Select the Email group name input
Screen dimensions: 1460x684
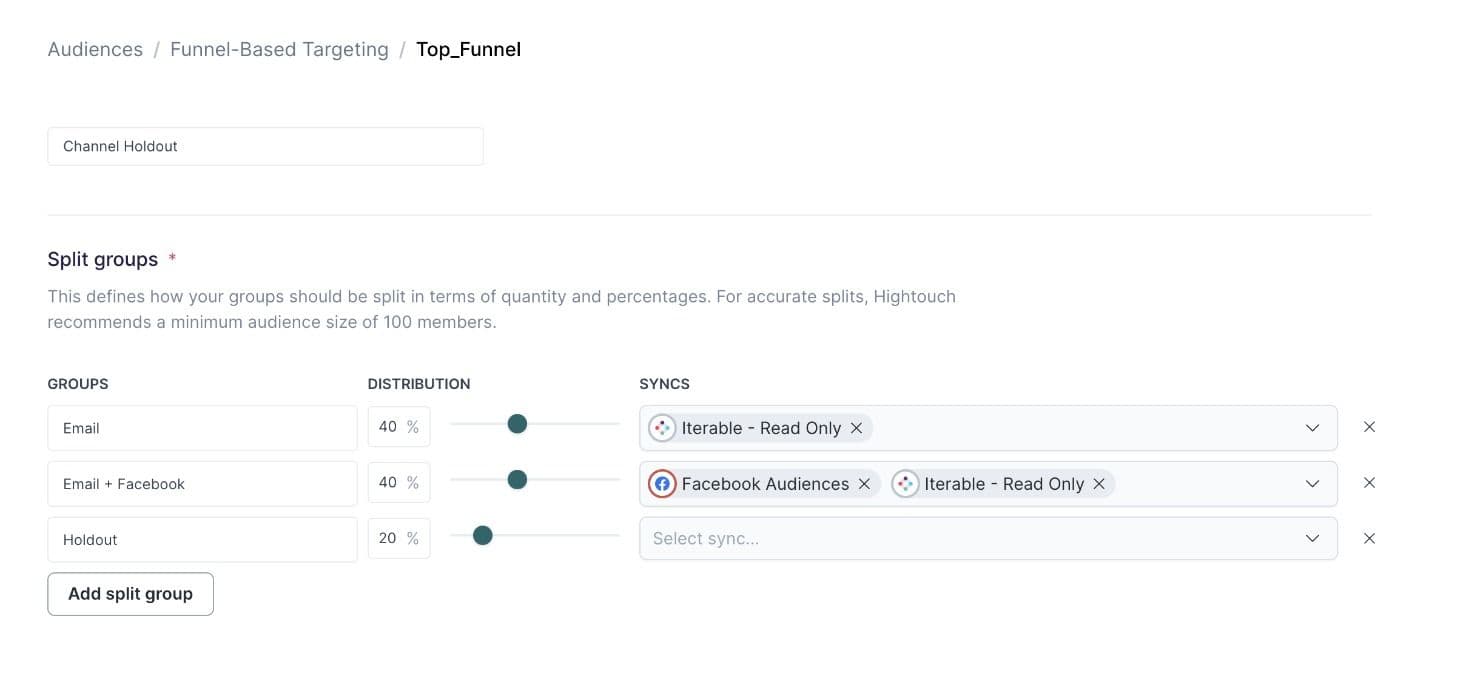pos(202,427)
